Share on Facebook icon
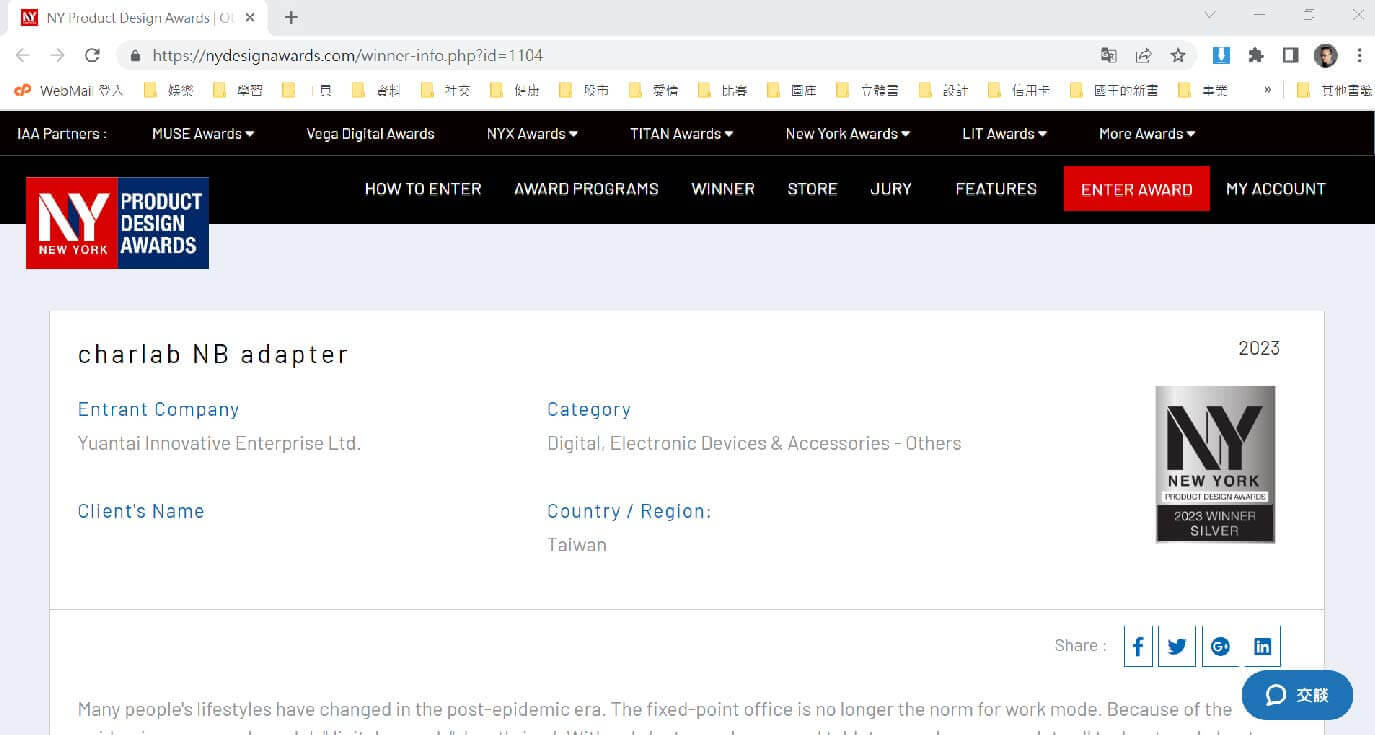 (1138, 647)
